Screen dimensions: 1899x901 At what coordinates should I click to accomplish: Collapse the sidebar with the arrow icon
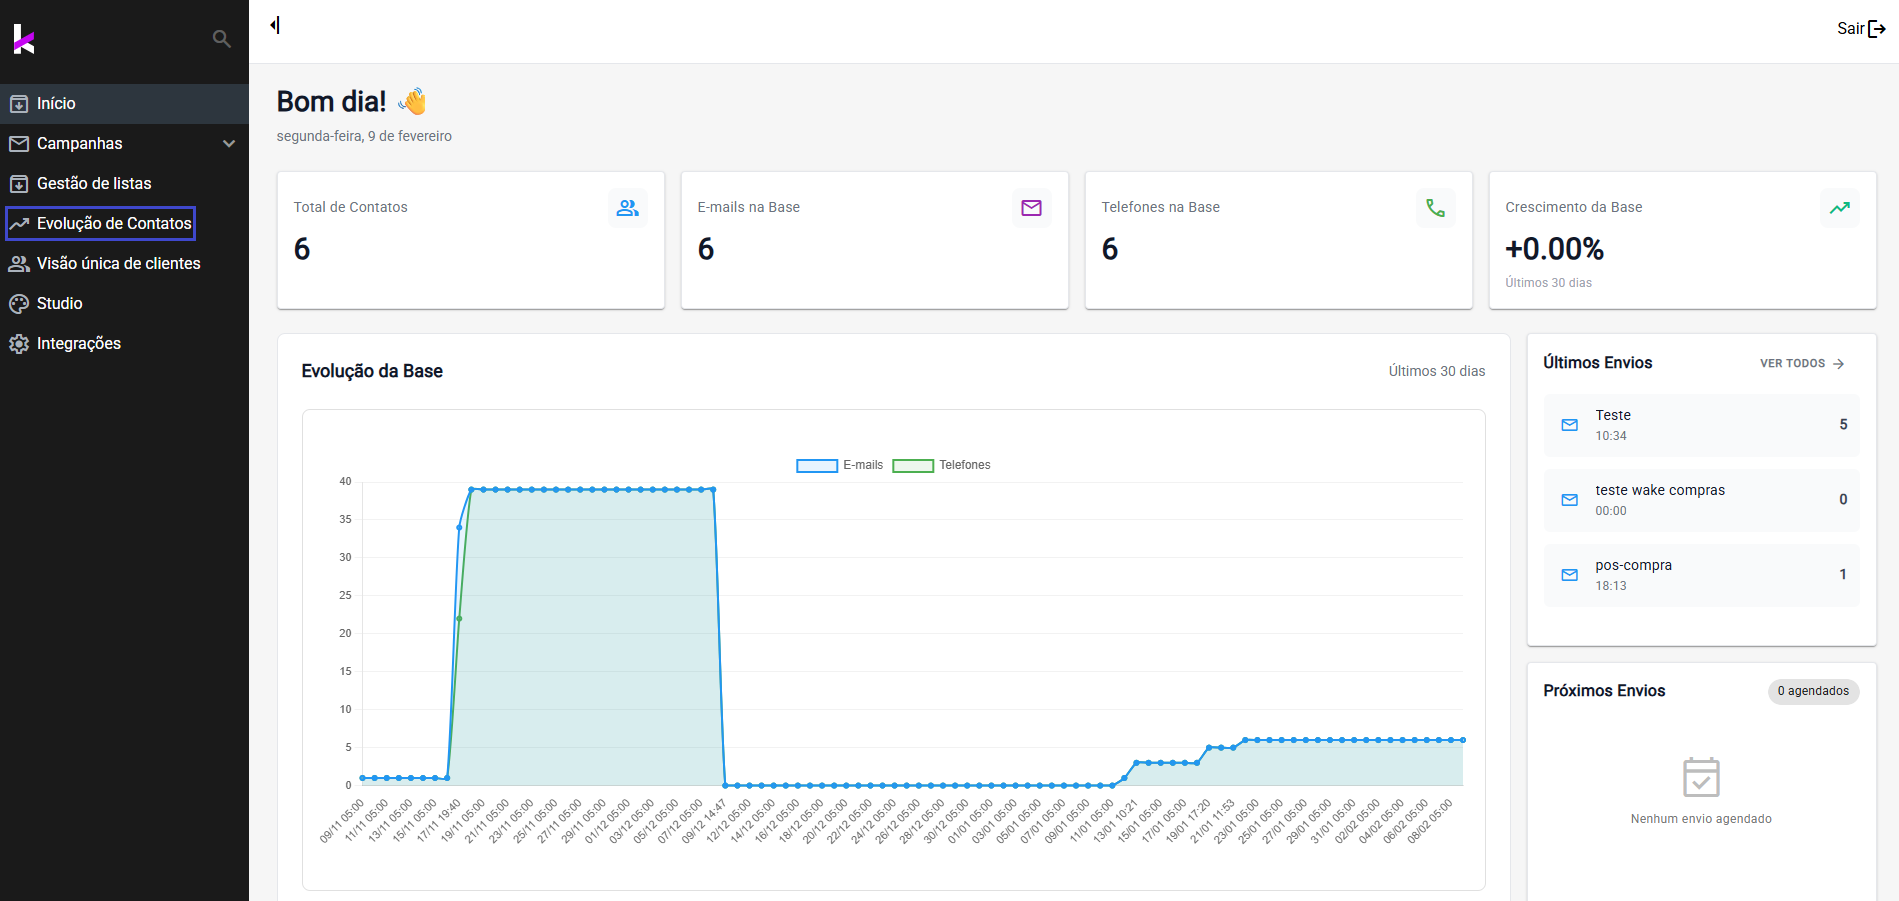(x=275, y=25)
